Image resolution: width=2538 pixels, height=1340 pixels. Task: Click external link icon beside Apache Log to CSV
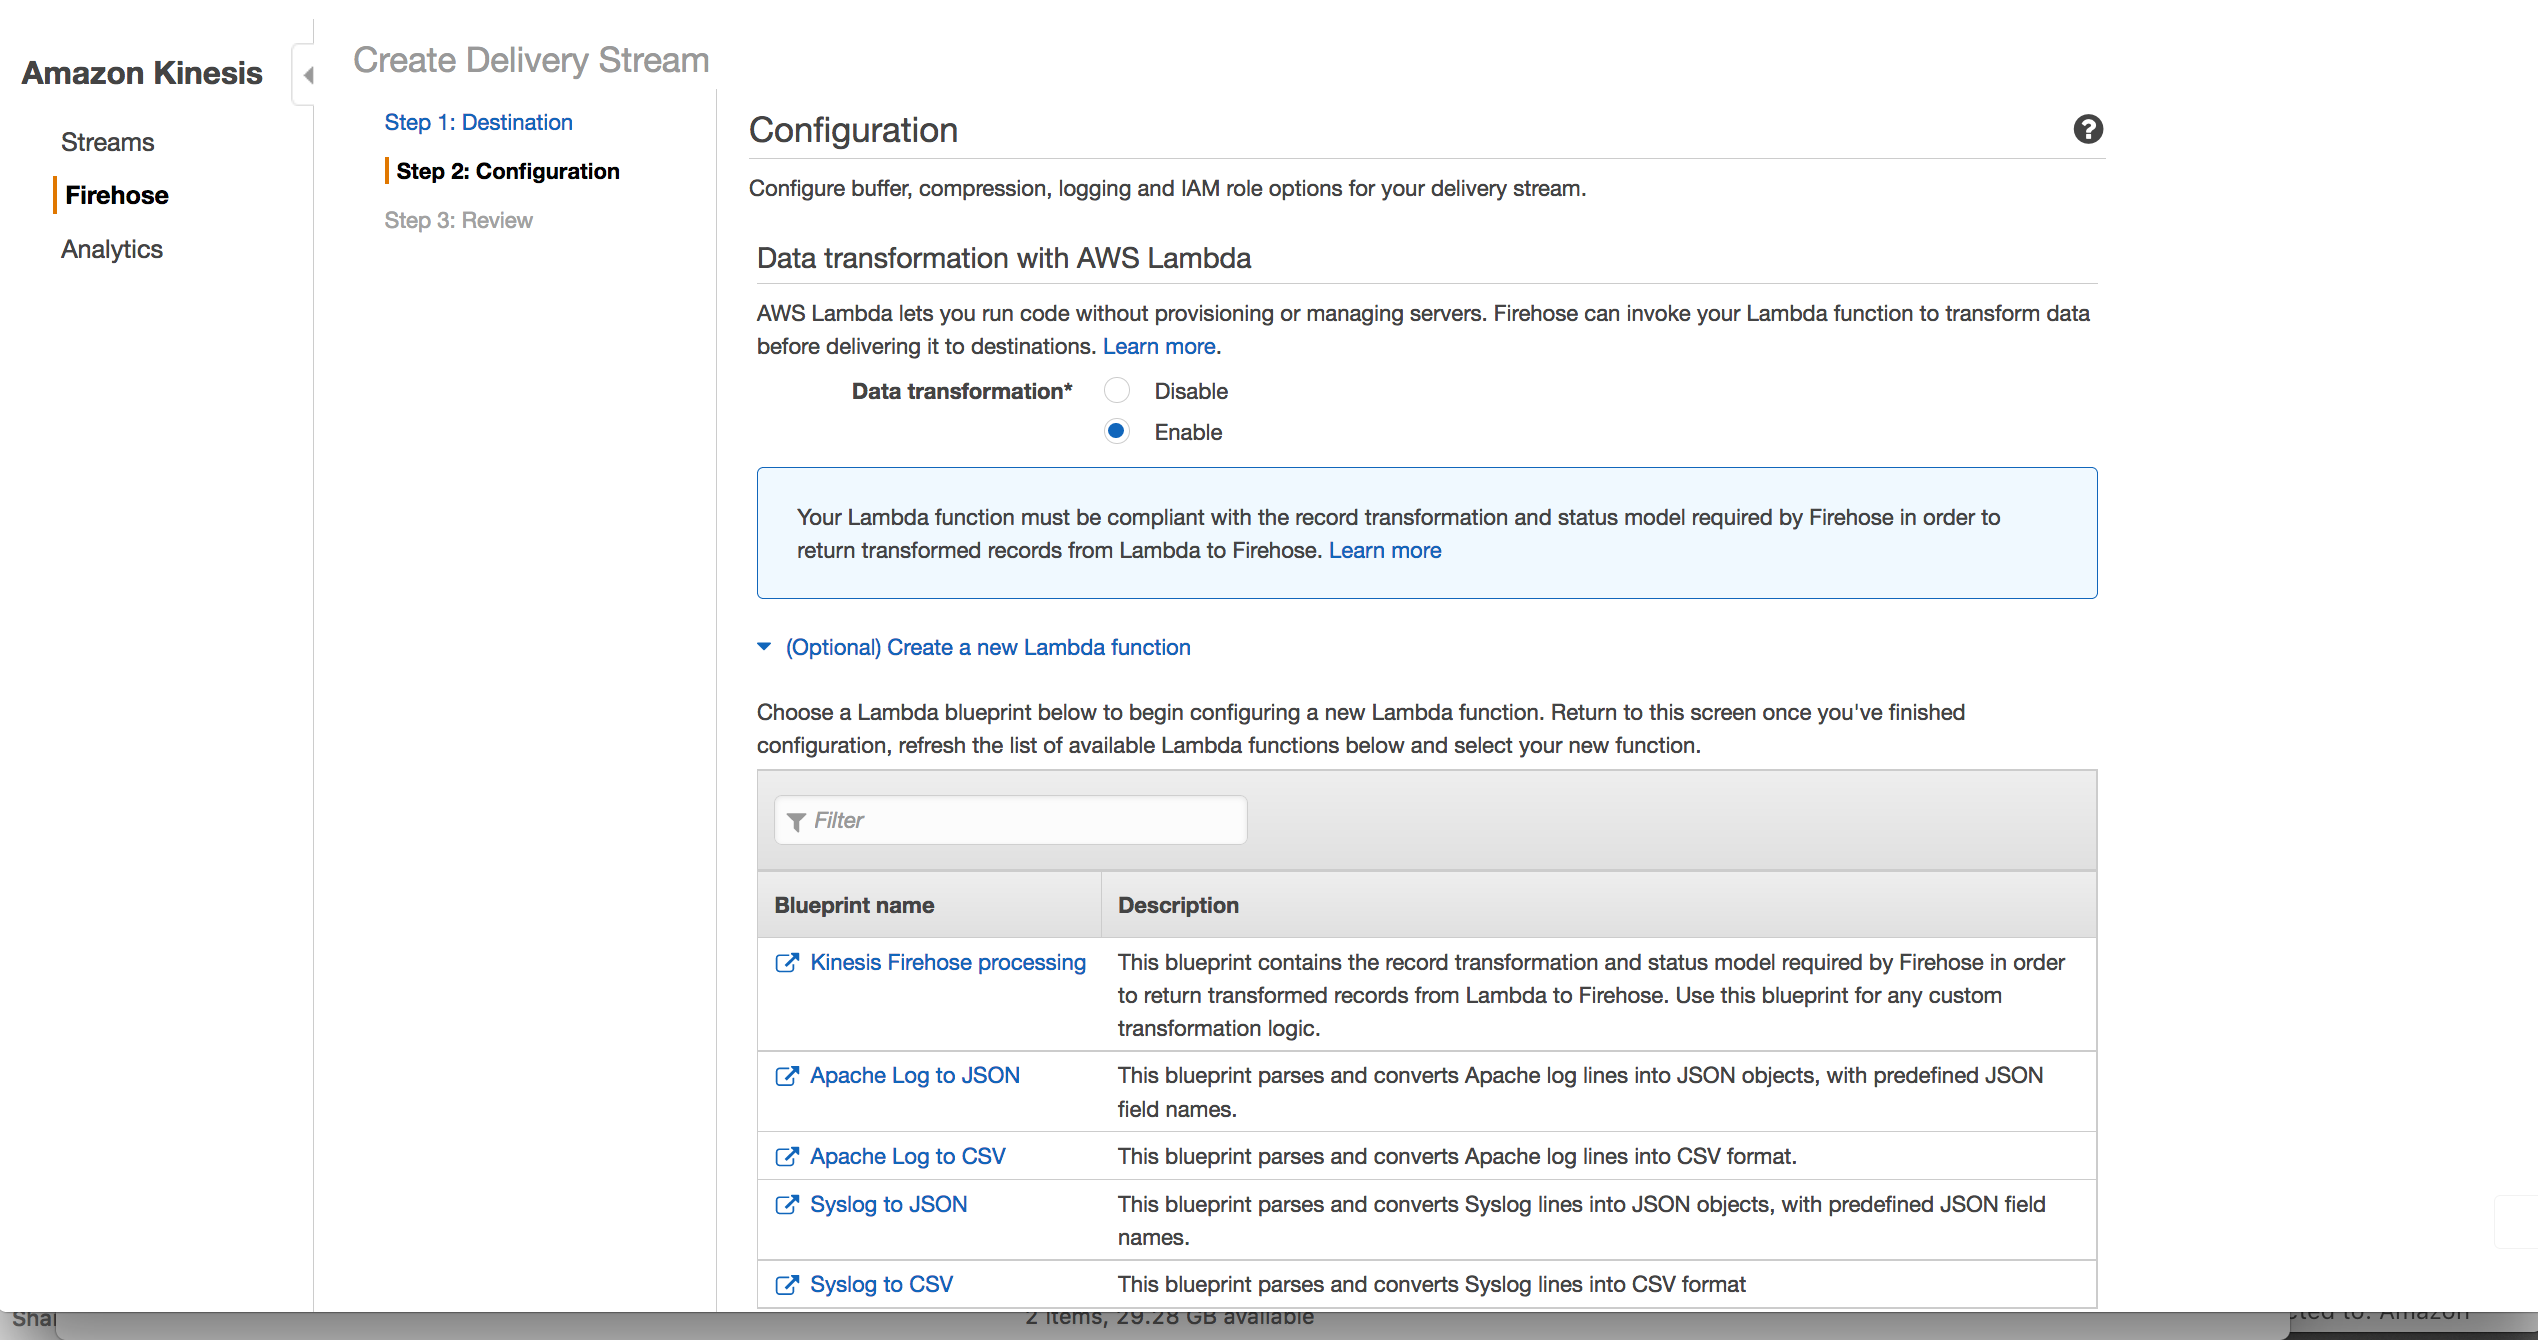point(787,1156)
